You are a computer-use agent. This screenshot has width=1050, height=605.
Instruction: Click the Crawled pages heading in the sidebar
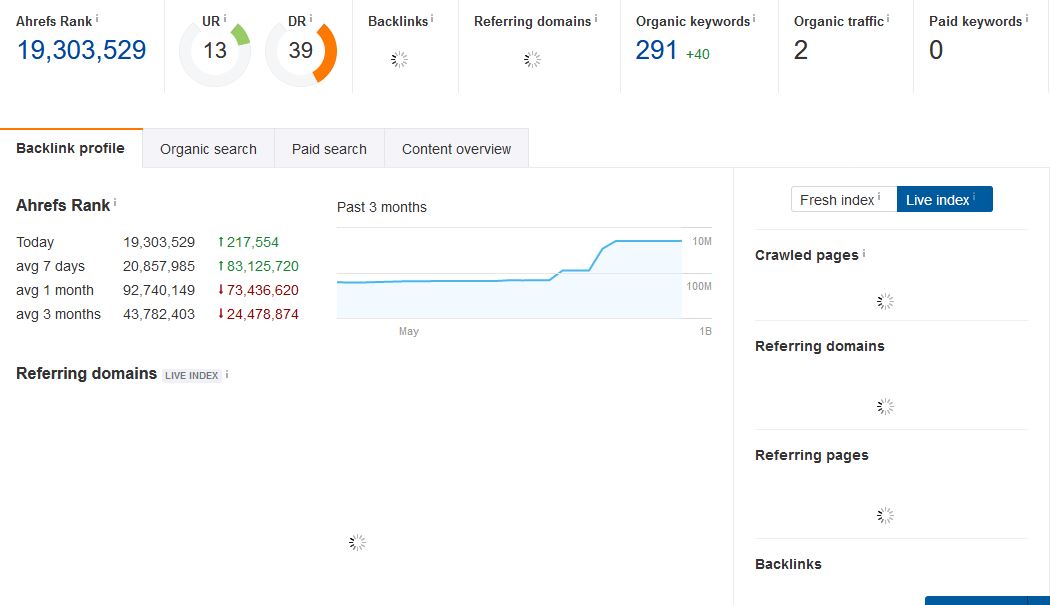pyautogui.click(x=806, y=255)
